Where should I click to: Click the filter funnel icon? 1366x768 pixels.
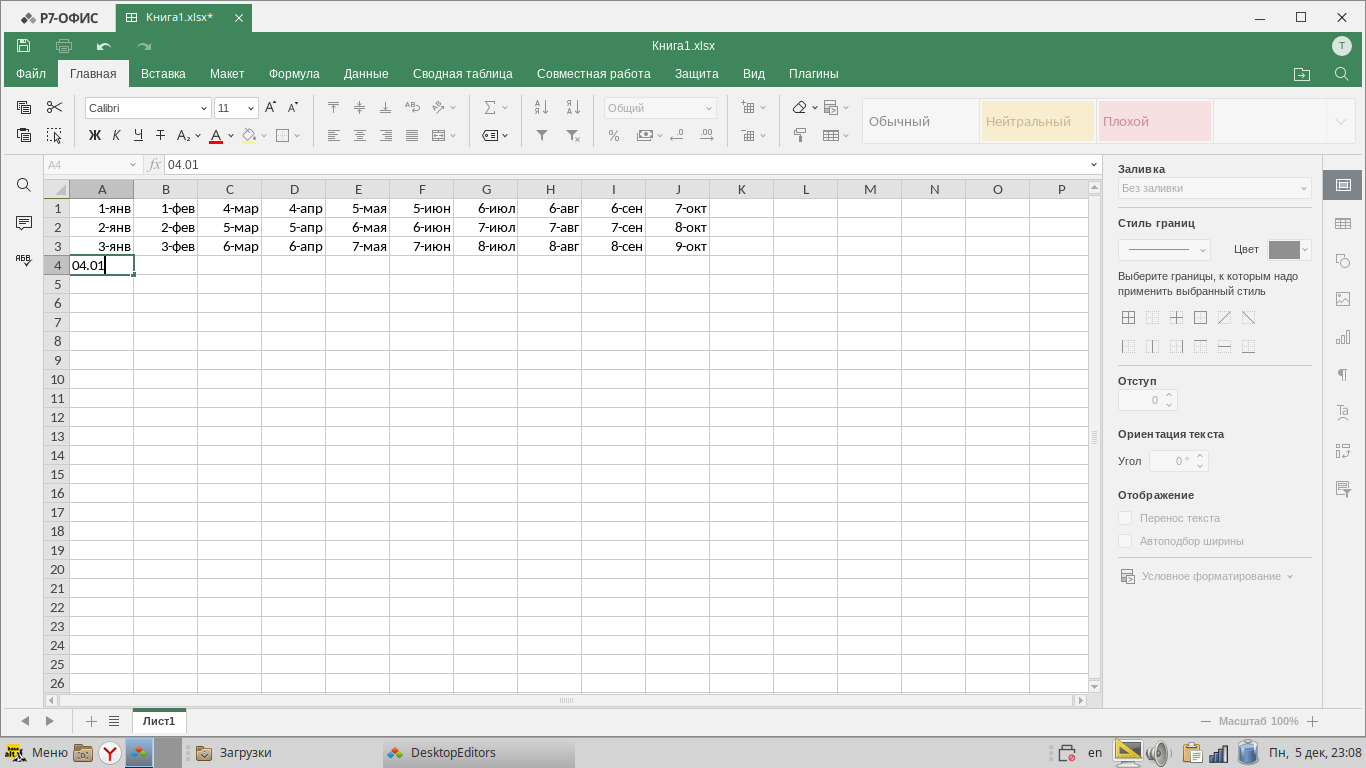pyautogui.click(x=542, y=135)
